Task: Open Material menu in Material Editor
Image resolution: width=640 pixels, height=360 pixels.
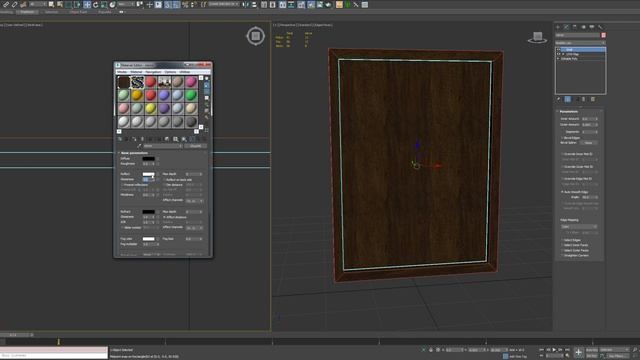Action: [136, 72]
